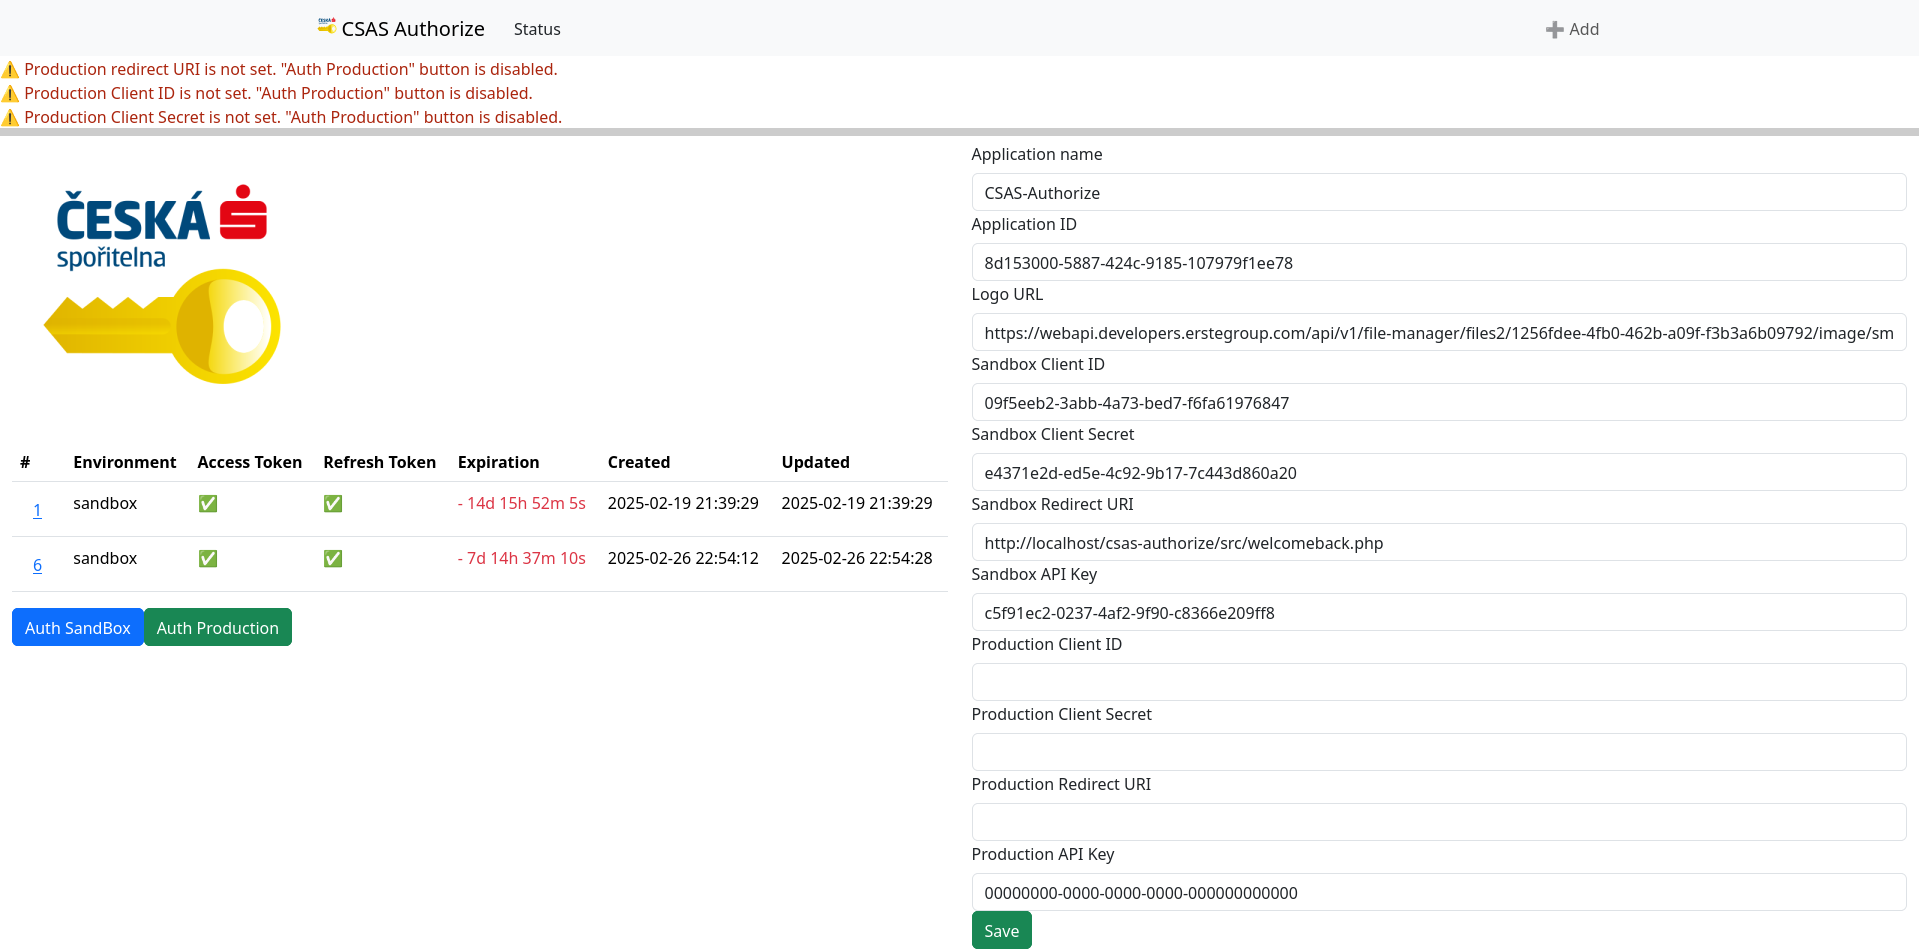Open token link number 6
1919x949 pixels.
click(x=37, y=565)
